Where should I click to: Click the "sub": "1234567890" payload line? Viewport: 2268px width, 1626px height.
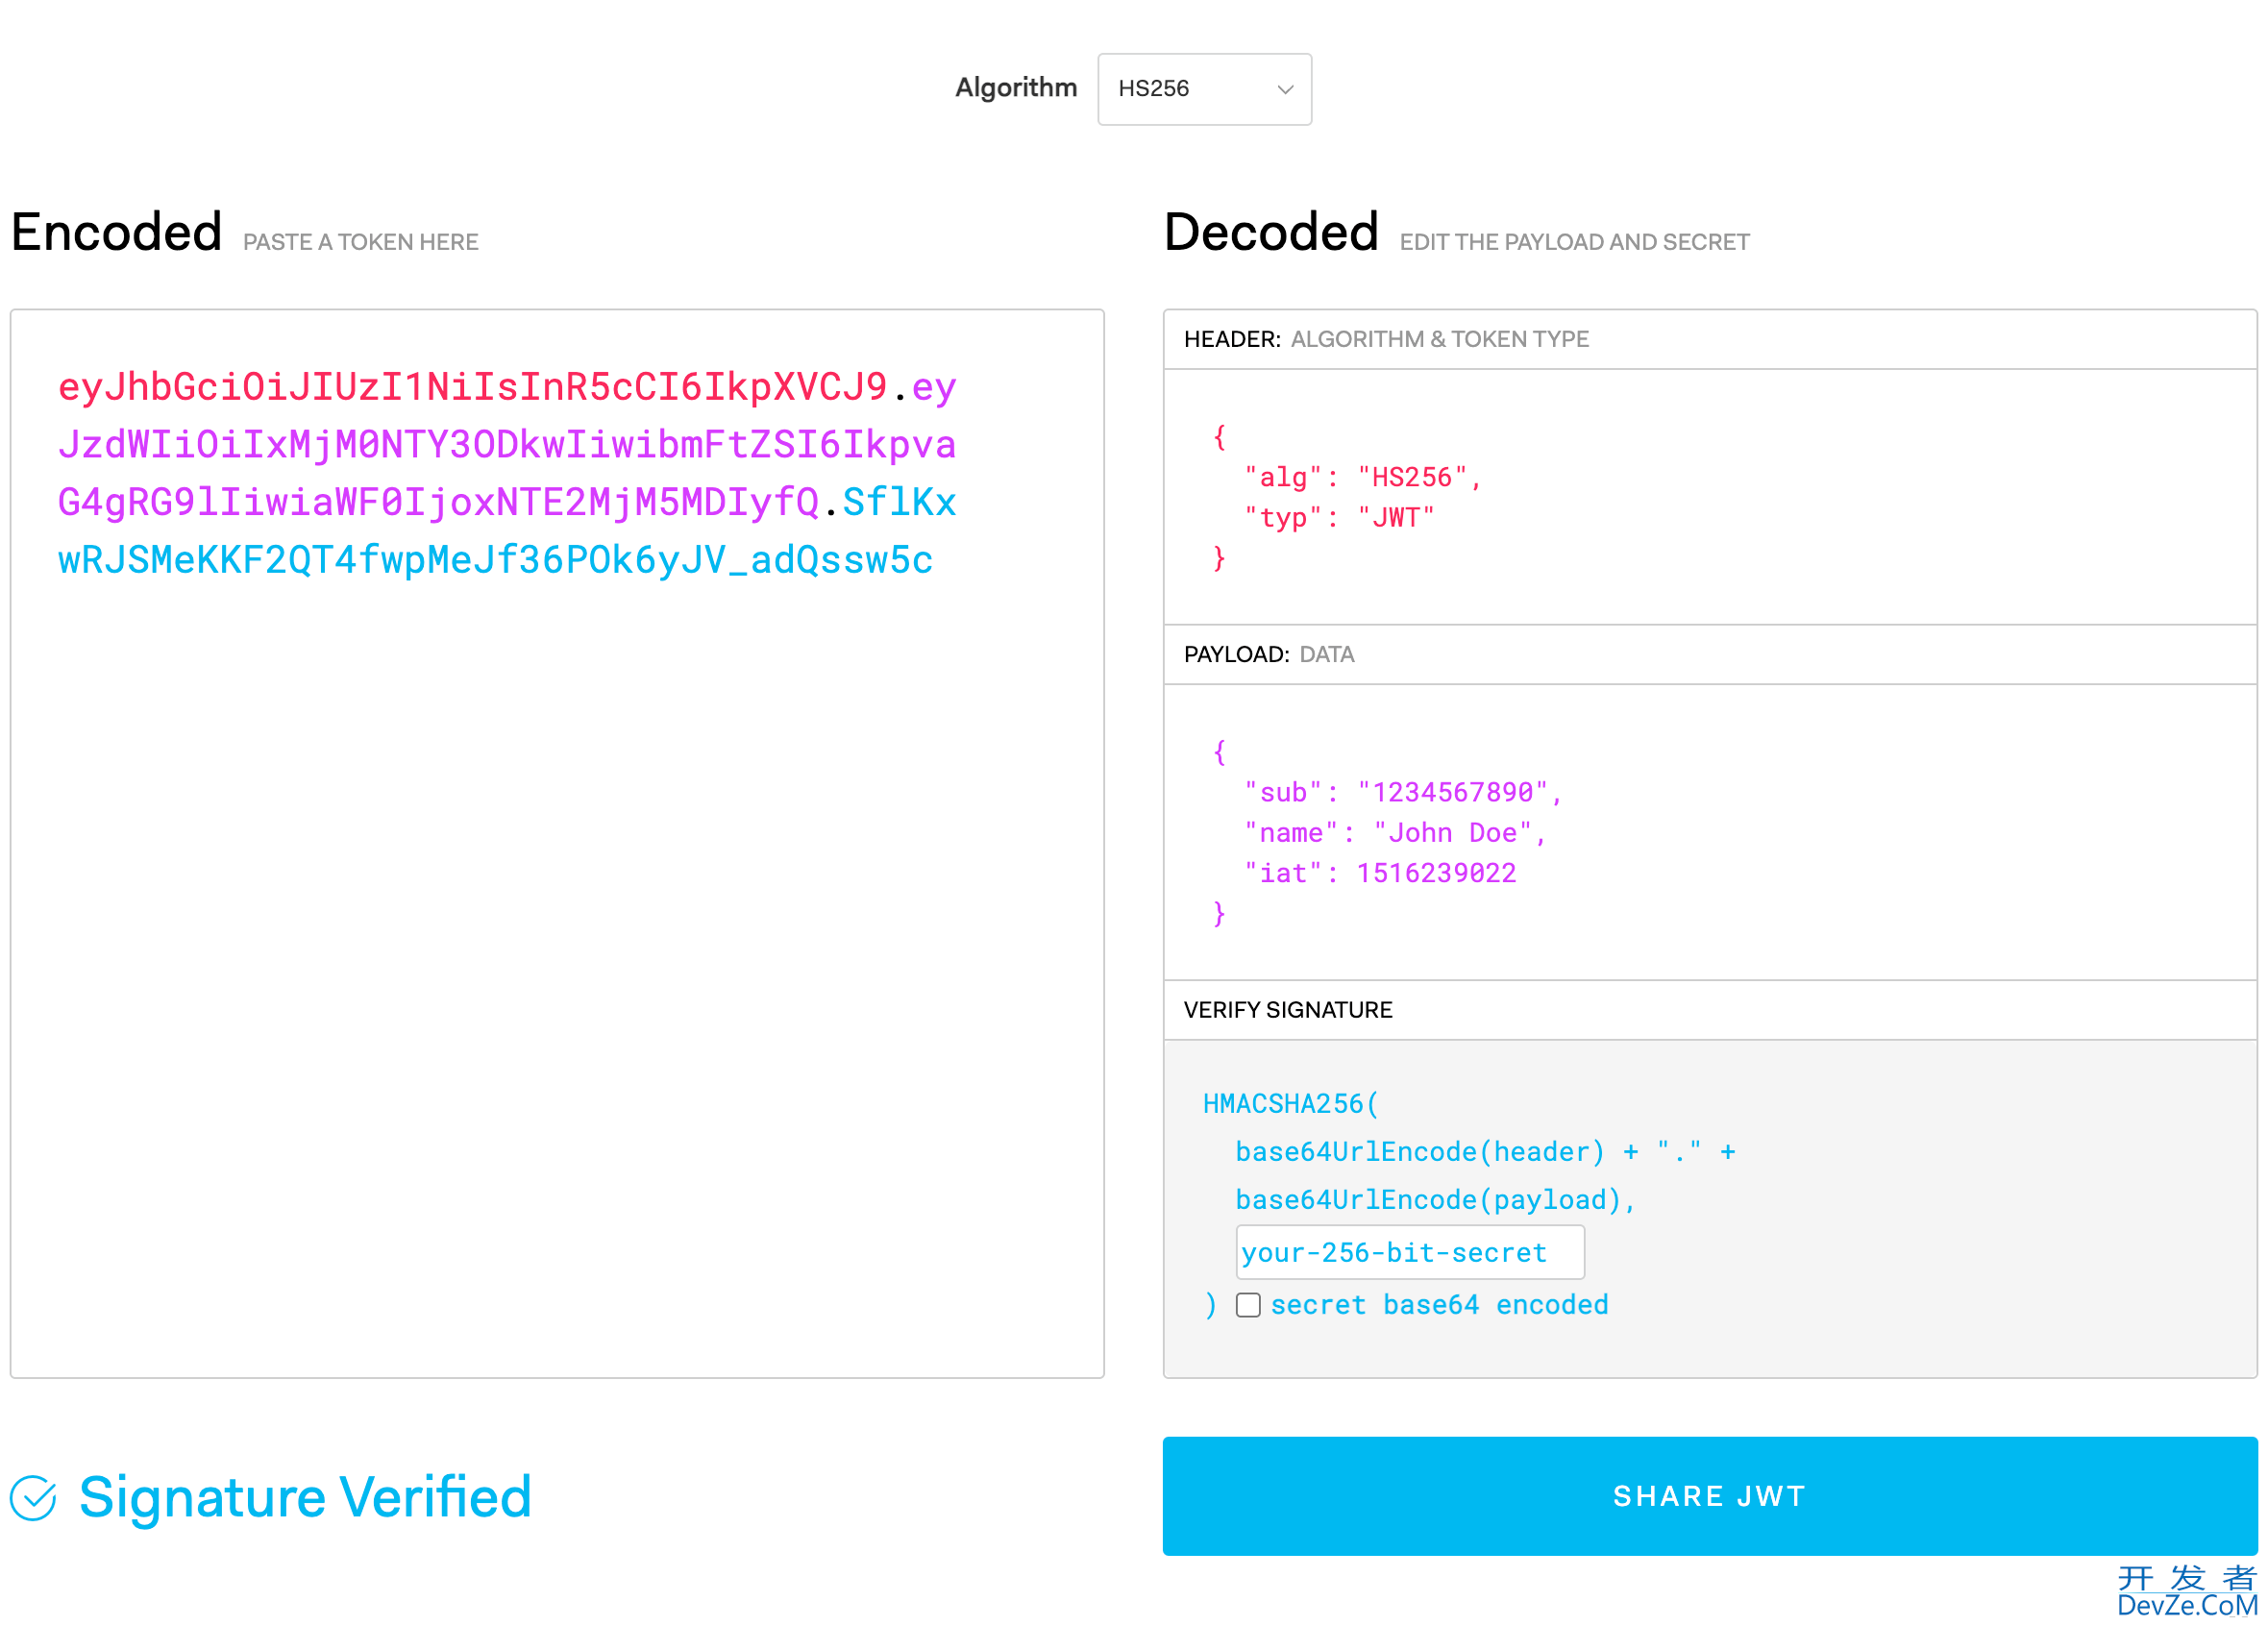click(x=1402, y=792)
